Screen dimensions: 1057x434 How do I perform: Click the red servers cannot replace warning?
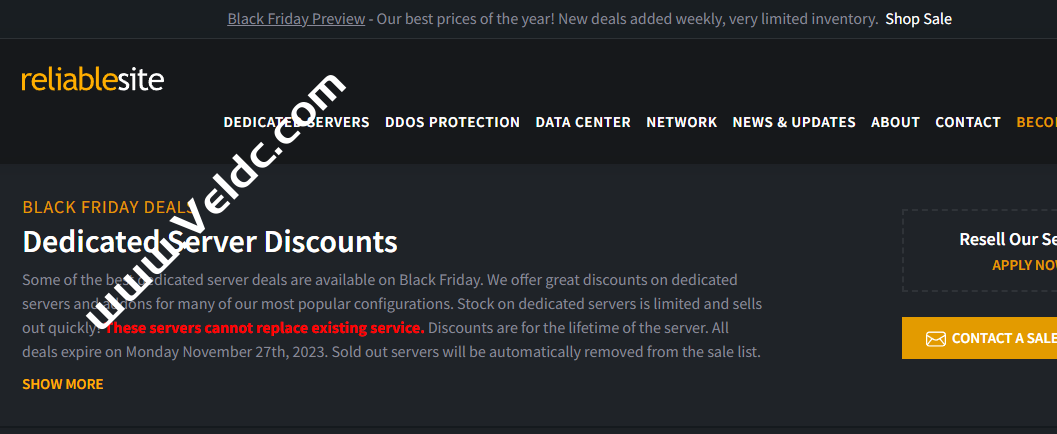265,328
